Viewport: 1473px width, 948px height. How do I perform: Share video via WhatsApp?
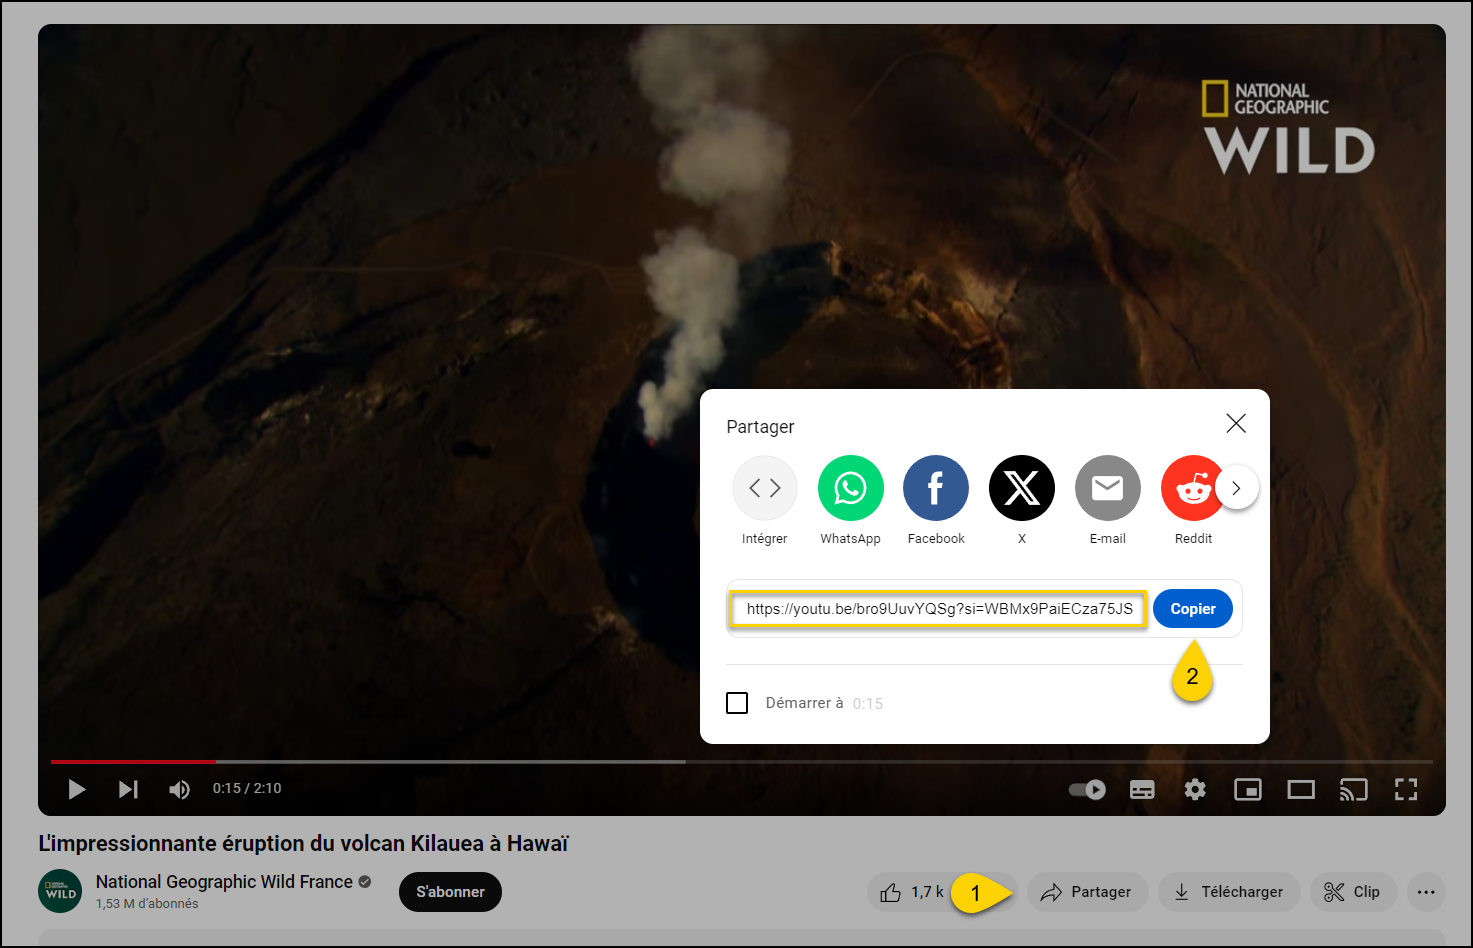850,500
